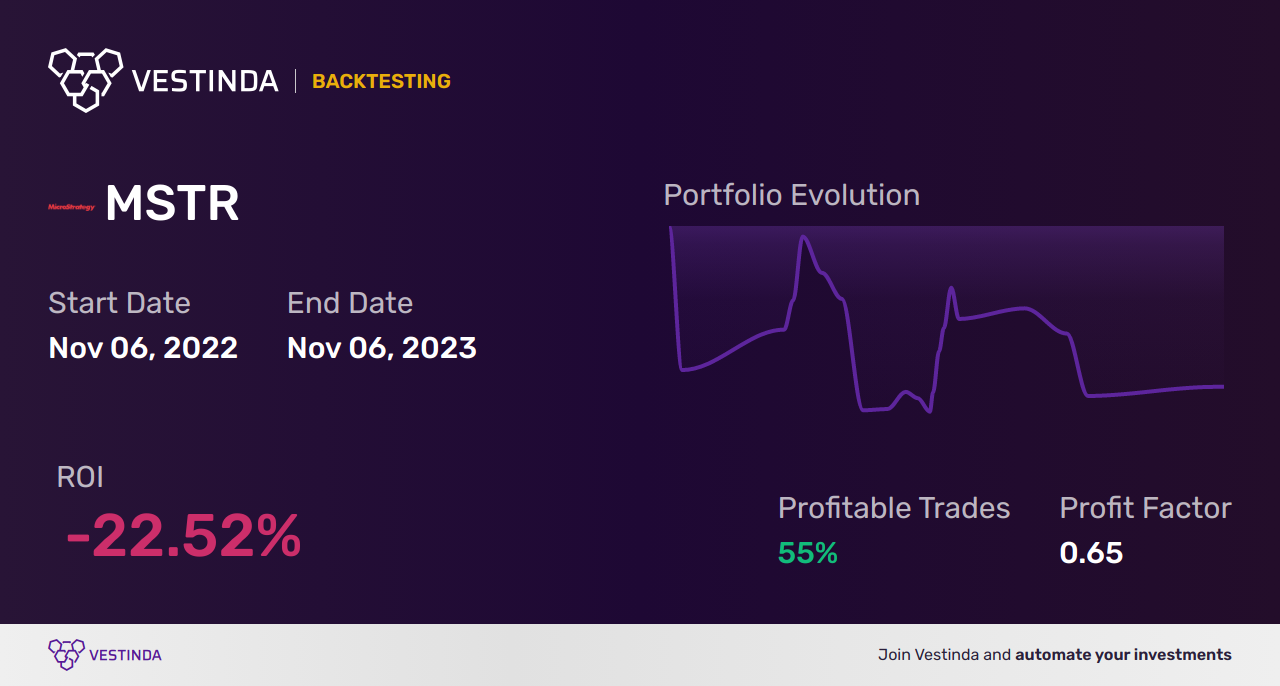Click the ROI label

[x=80, y=477]
